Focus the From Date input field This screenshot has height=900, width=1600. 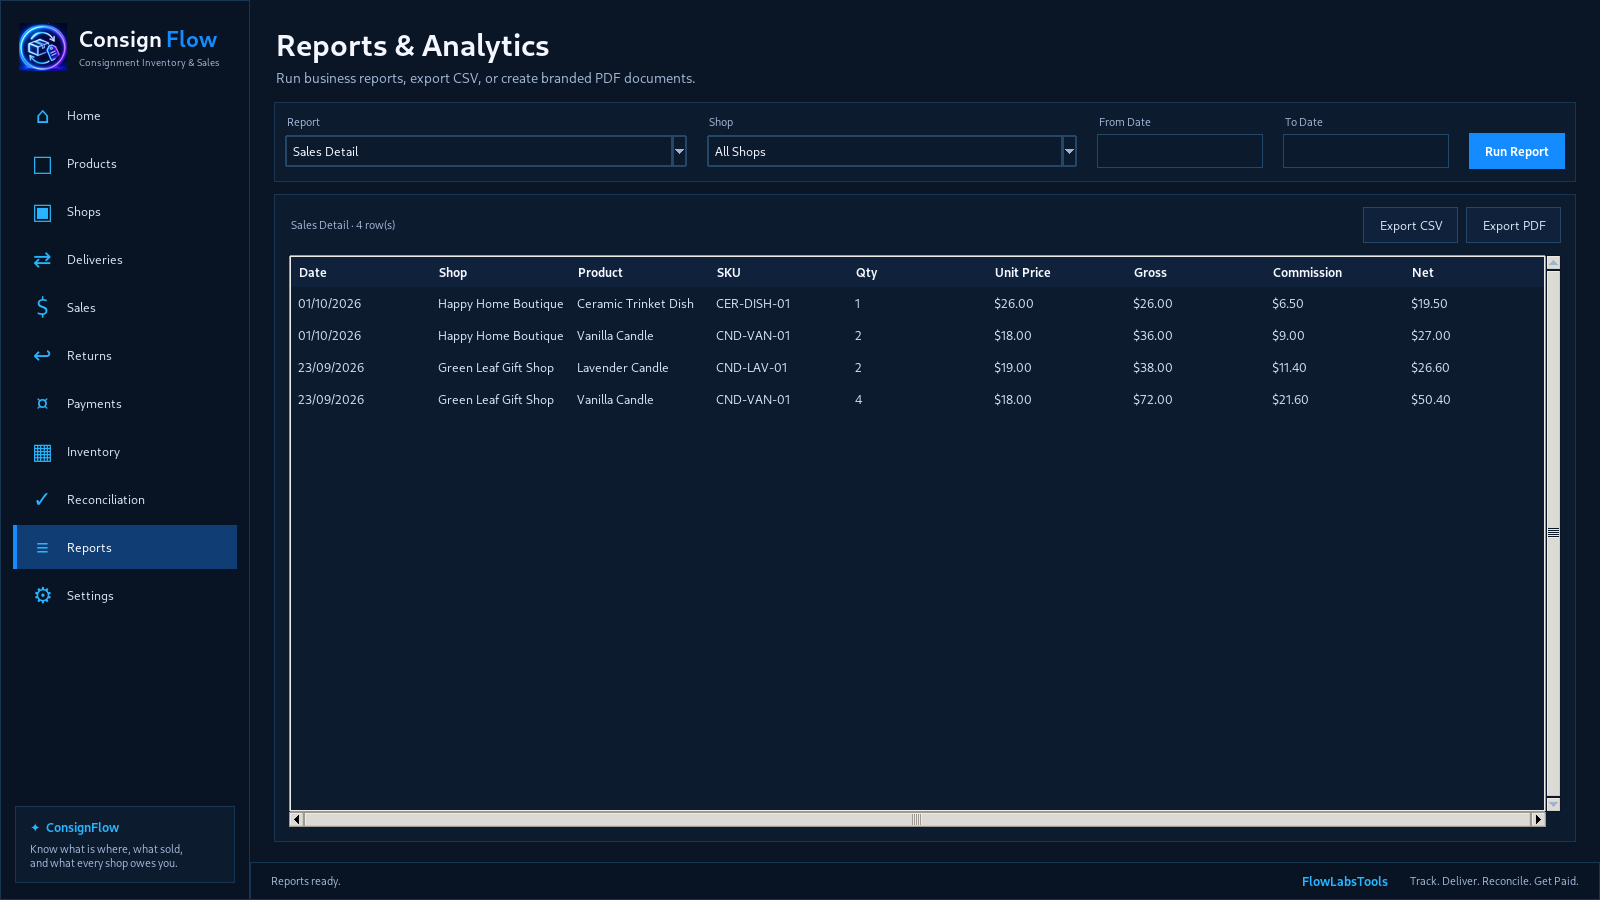point(1180,151)
